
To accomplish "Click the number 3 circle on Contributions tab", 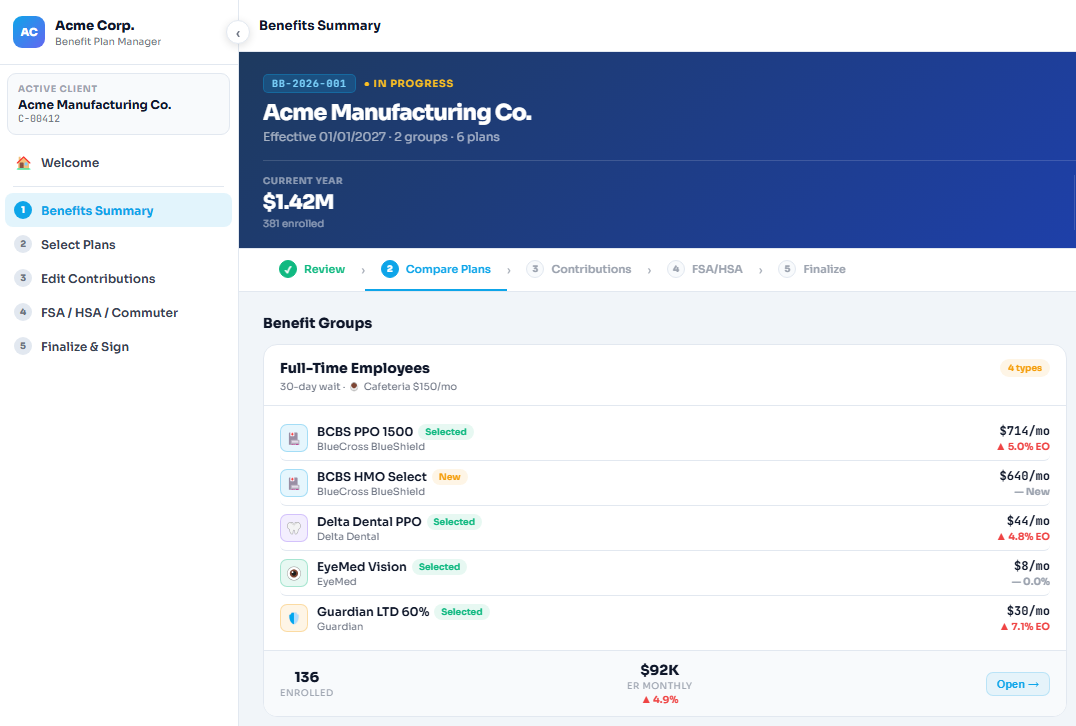I will pyautogui.click(x=535, y=269).
